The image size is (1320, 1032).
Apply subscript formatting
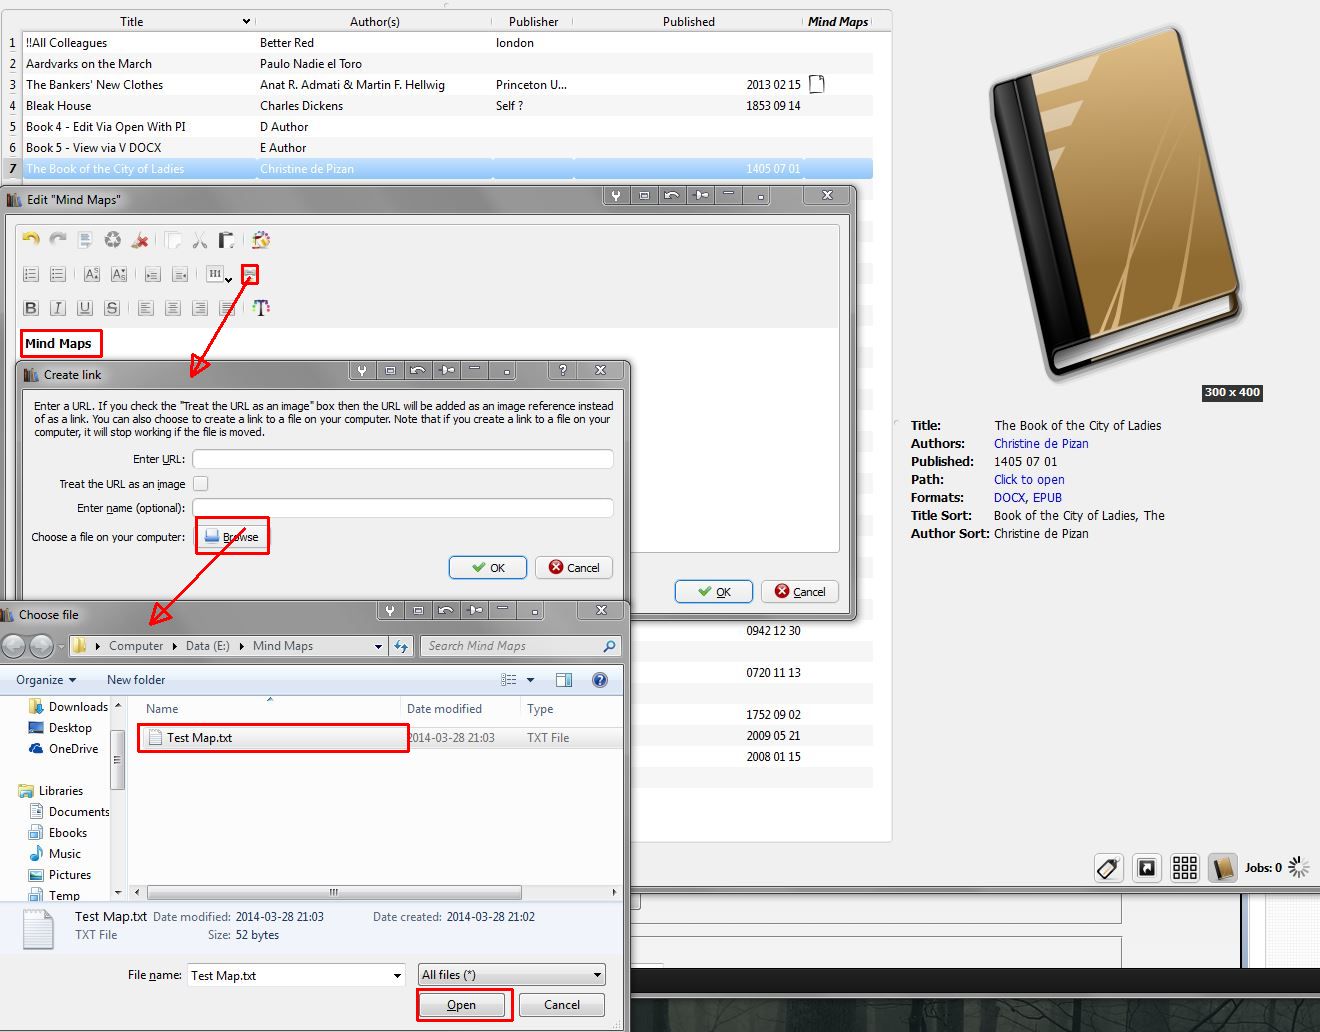tap(119, 274)
